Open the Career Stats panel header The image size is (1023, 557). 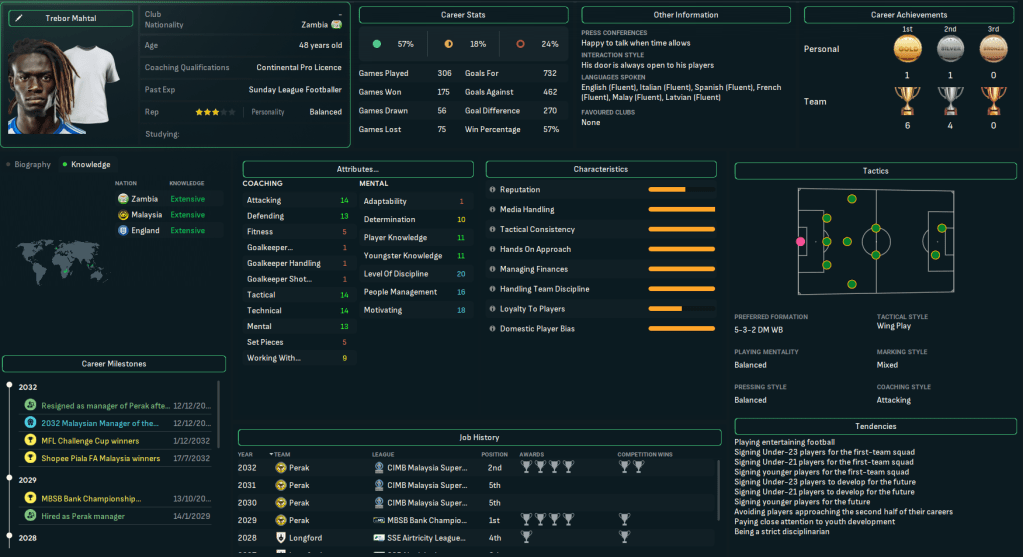(x=463, y=15)
